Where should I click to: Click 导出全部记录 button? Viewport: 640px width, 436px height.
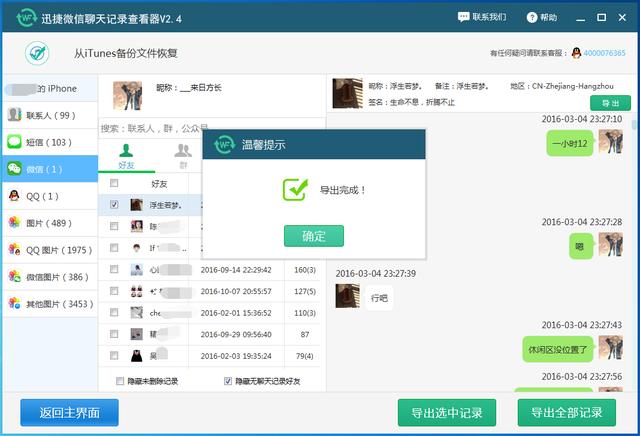pyautogui.click(x=567, y=413)
